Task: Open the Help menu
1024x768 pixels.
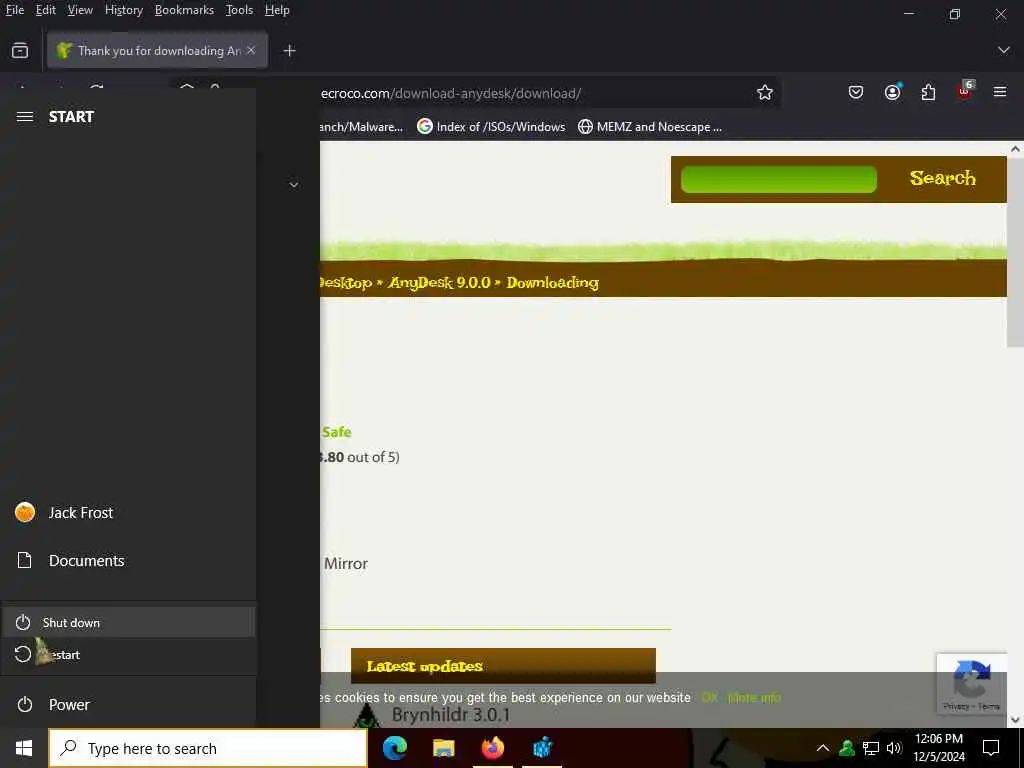Action: point(277,10)
